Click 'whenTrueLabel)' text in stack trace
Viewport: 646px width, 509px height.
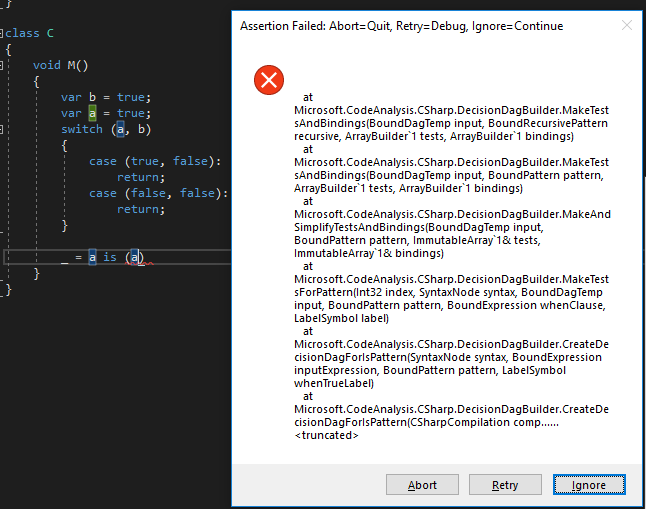pyautogui.click(x=334, y=383)
